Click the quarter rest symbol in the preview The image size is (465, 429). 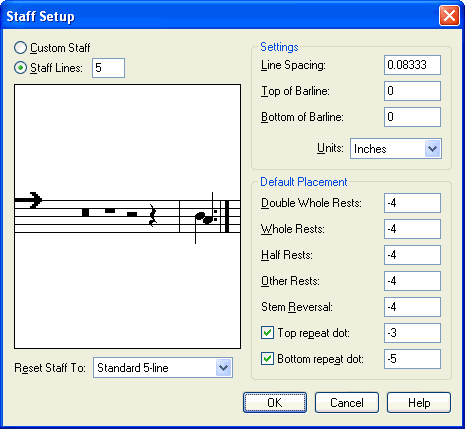coord(153,215)
